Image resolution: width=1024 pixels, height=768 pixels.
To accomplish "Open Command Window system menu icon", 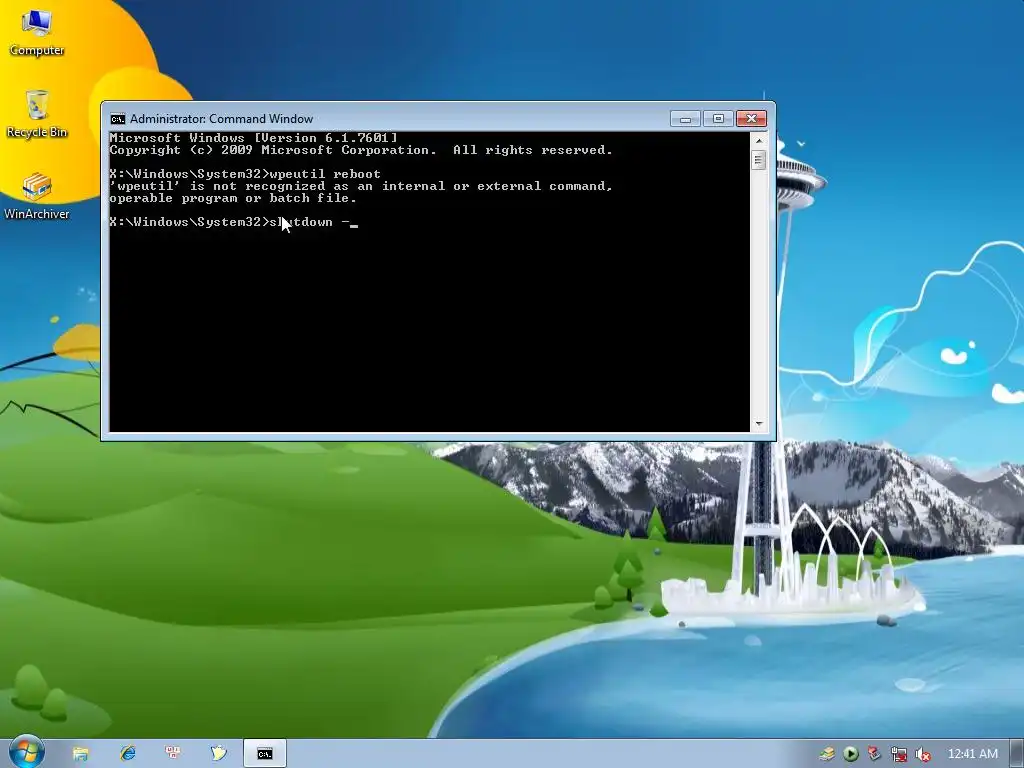I will point(118,119).
